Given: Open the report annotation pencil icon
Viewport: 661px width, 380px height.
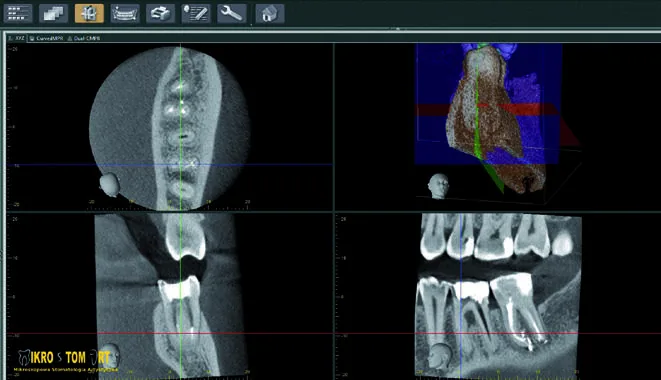Looking at the screenshot, I should 196,13.
